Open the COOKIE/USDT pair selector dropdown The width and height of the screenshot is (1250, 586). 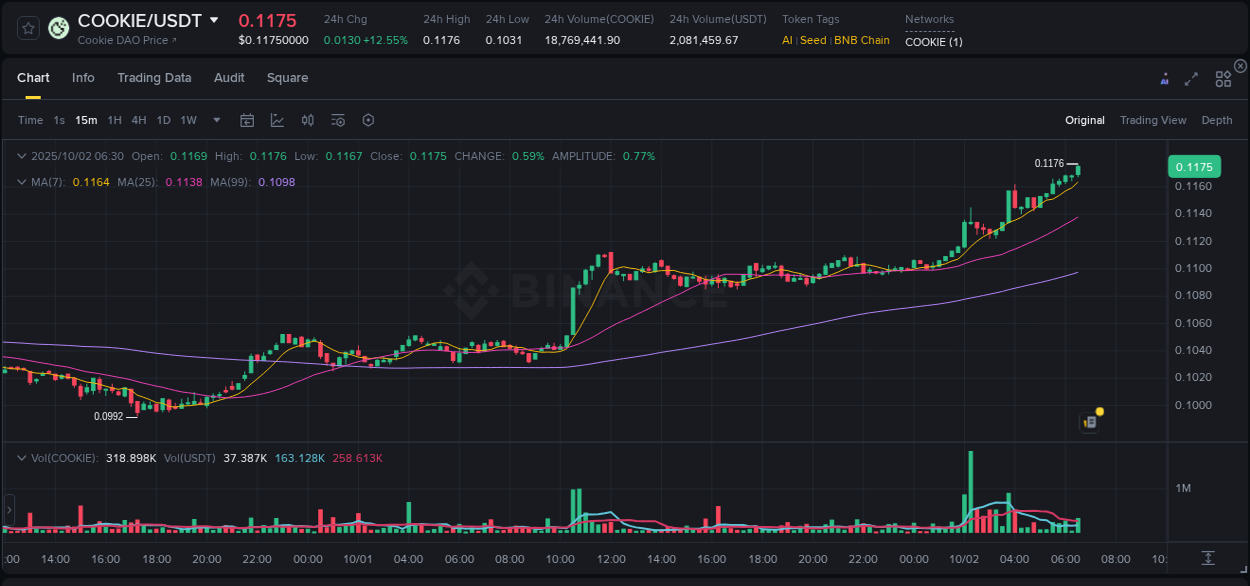coord(213,20)
